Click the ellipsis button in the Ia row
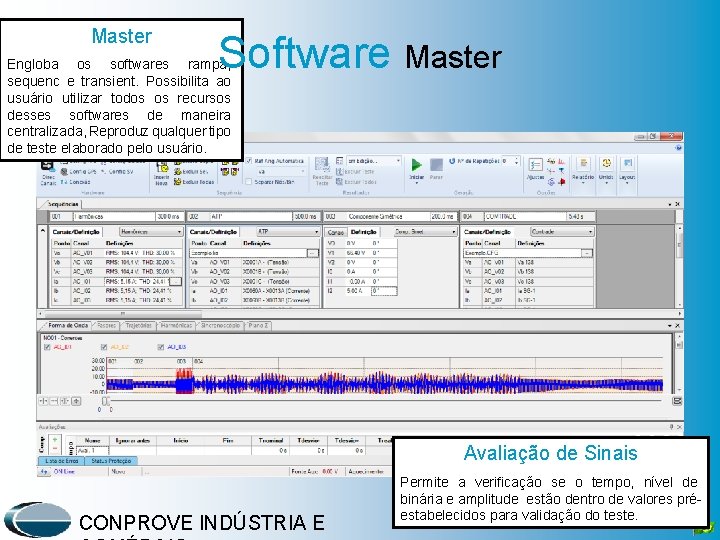 pos(175,281)
